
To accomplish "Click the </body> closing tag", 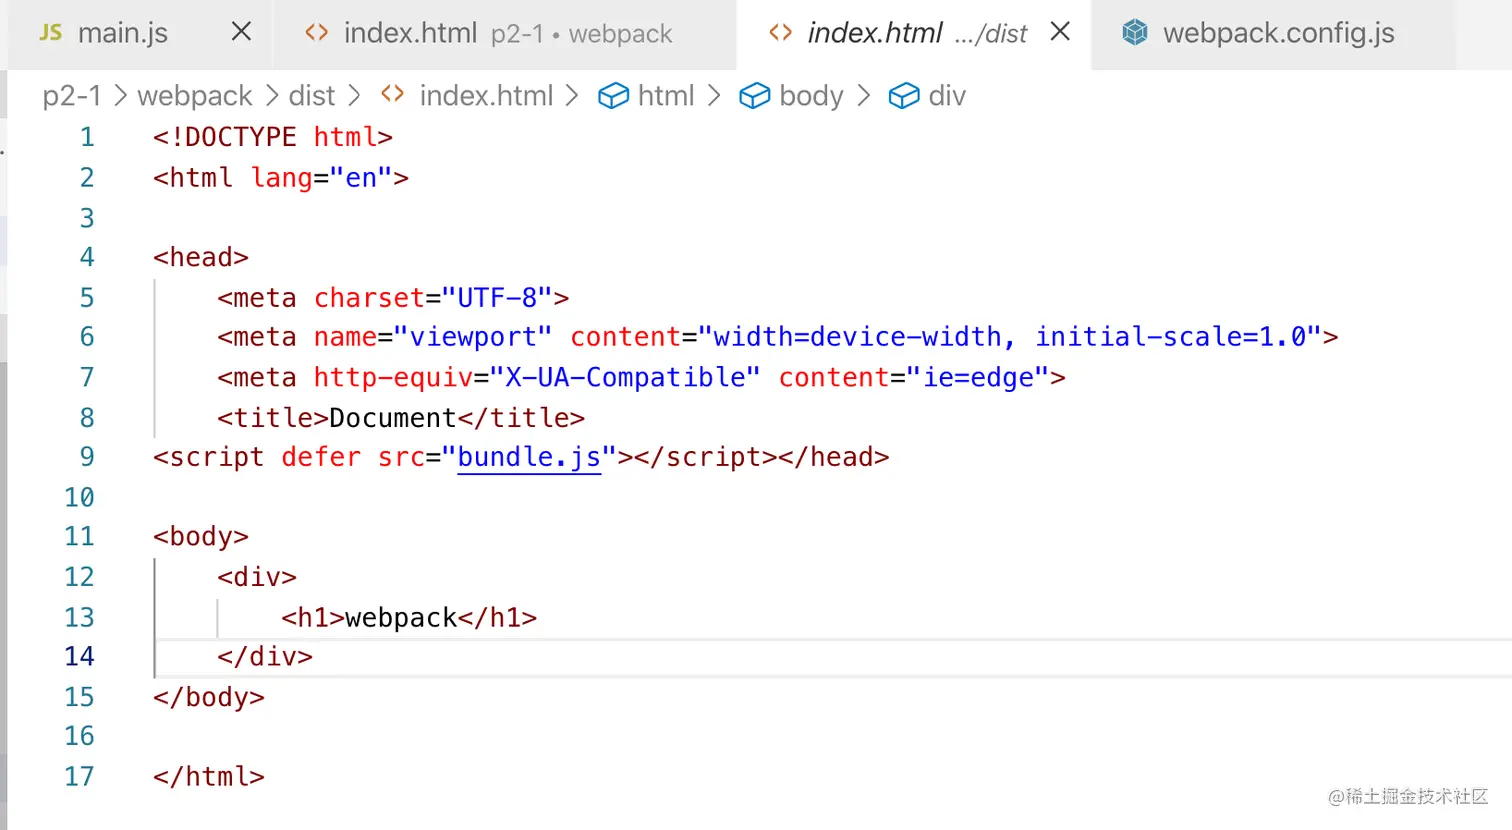I will [x=209, y=697].
